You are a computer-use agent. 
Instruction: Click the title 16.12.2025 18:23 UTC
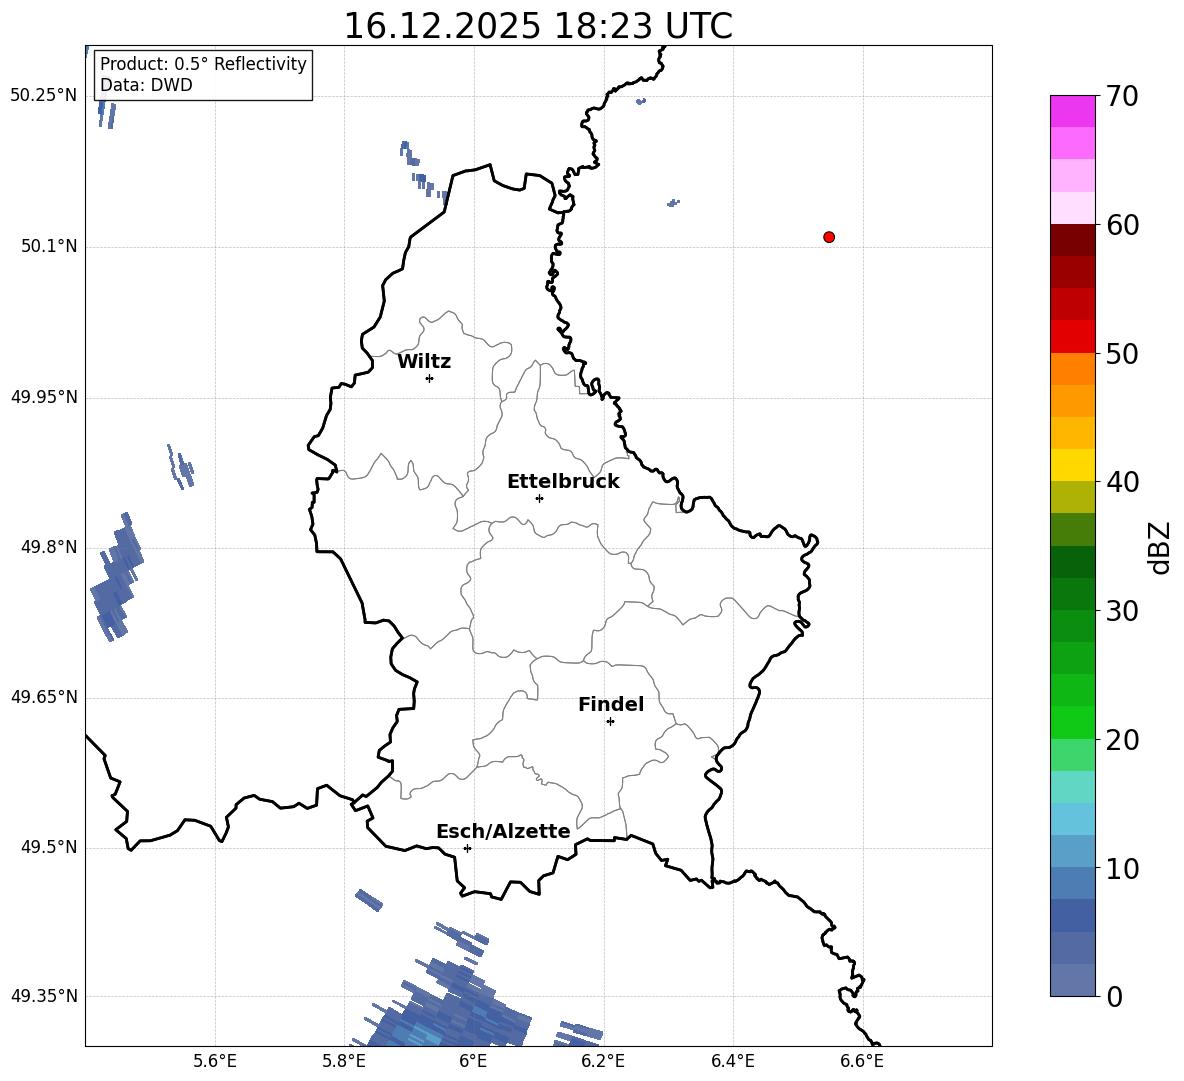coord(538,26)
